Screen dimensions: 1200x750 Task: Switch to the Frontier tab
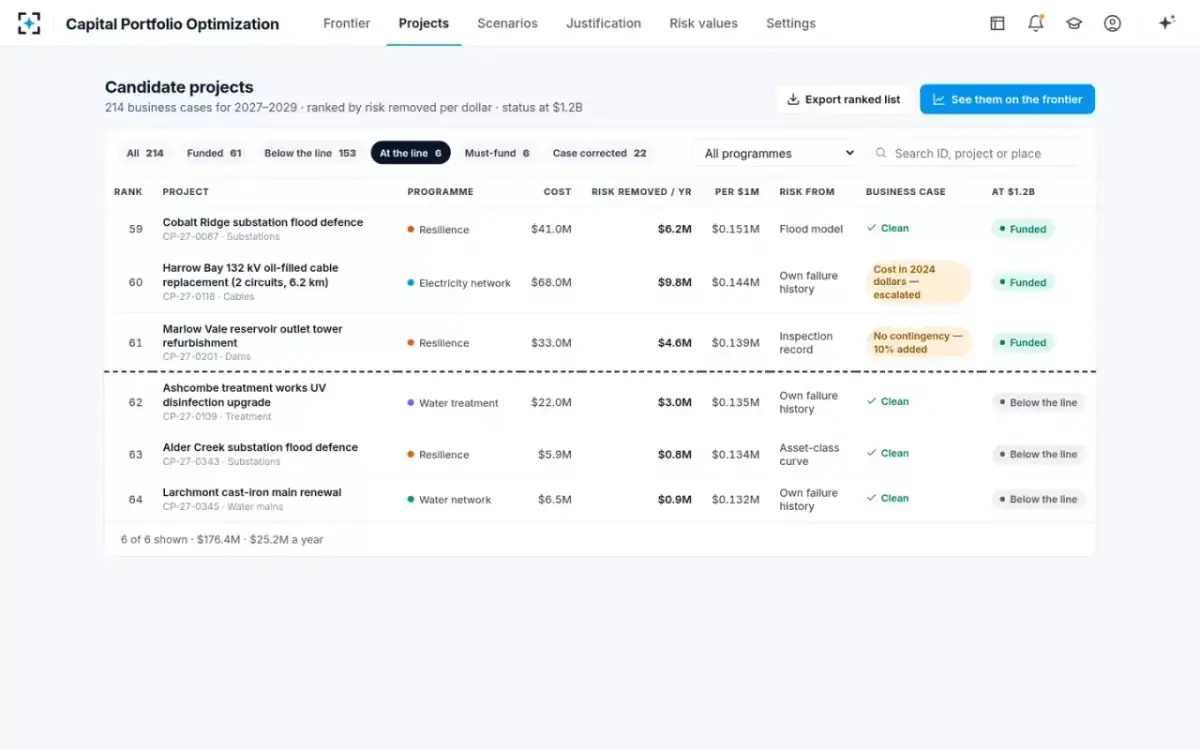coord(346,23)
